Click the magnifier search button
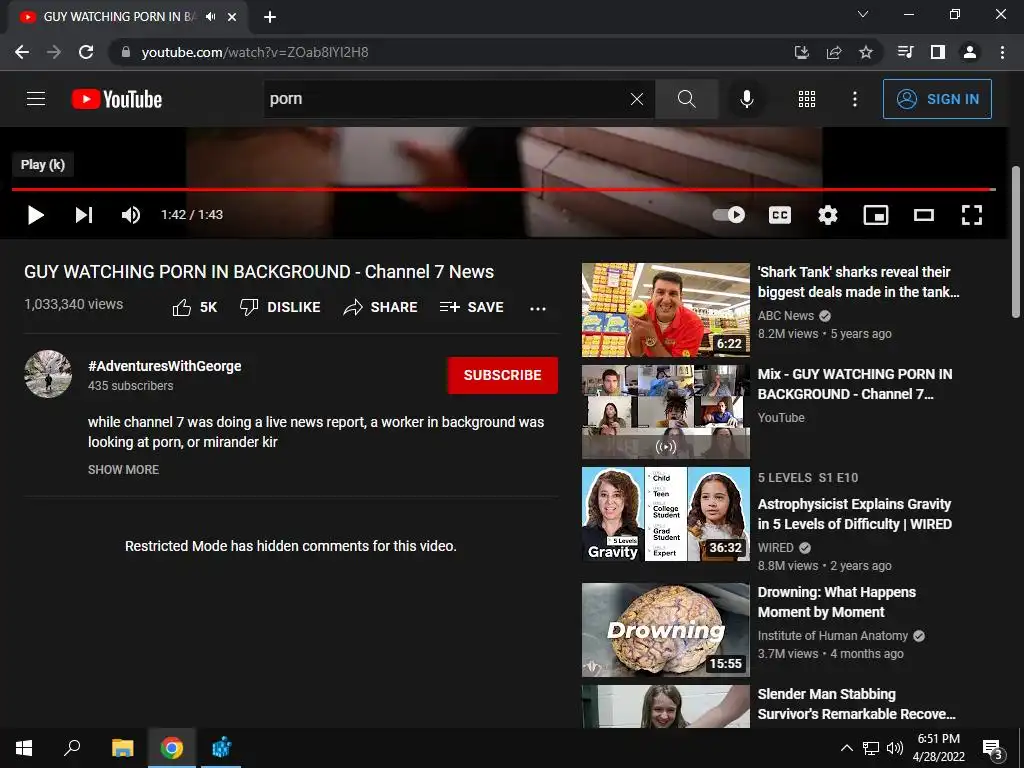The image size is (1024, 768). coord(686,99)
